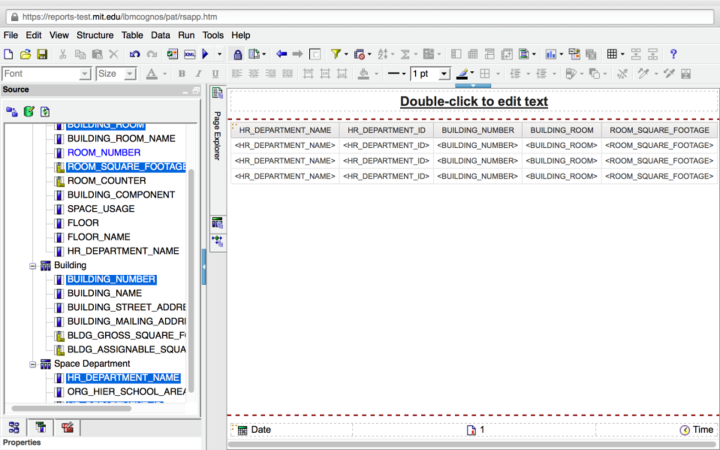Open the Page Explorer tab

[217, 135]
